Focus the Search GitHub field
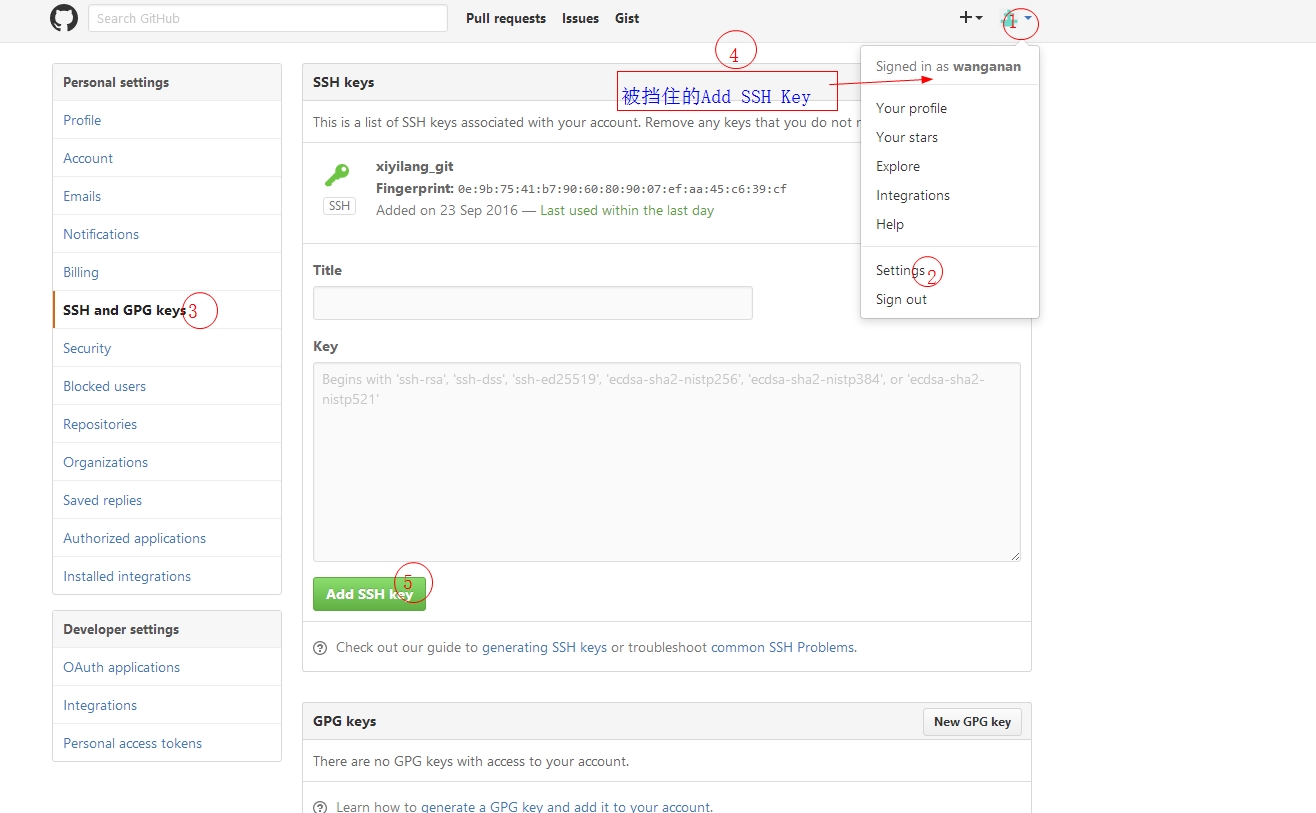This screenshot has height=813, width=1316. [x=268, y=18]
